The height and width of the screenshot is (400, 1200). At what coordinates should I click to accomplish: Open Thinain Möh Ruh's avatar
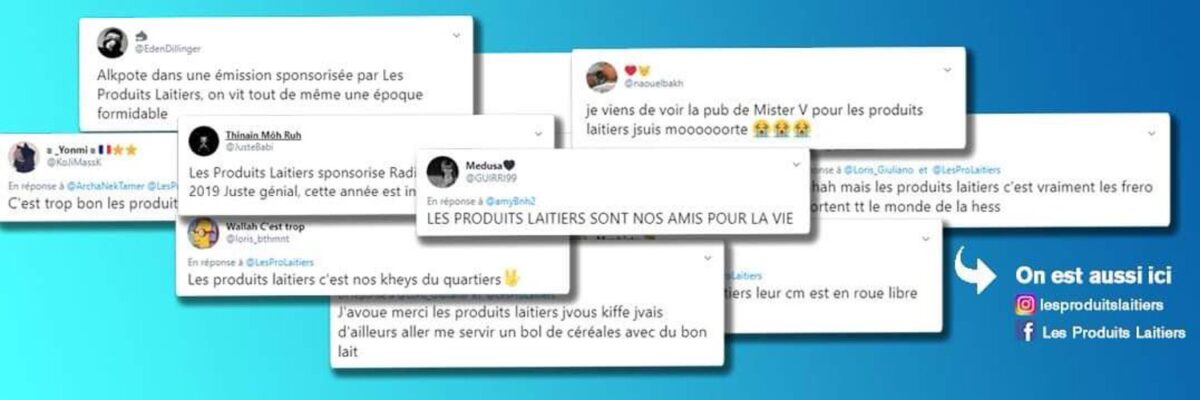(x=204, y=139)
